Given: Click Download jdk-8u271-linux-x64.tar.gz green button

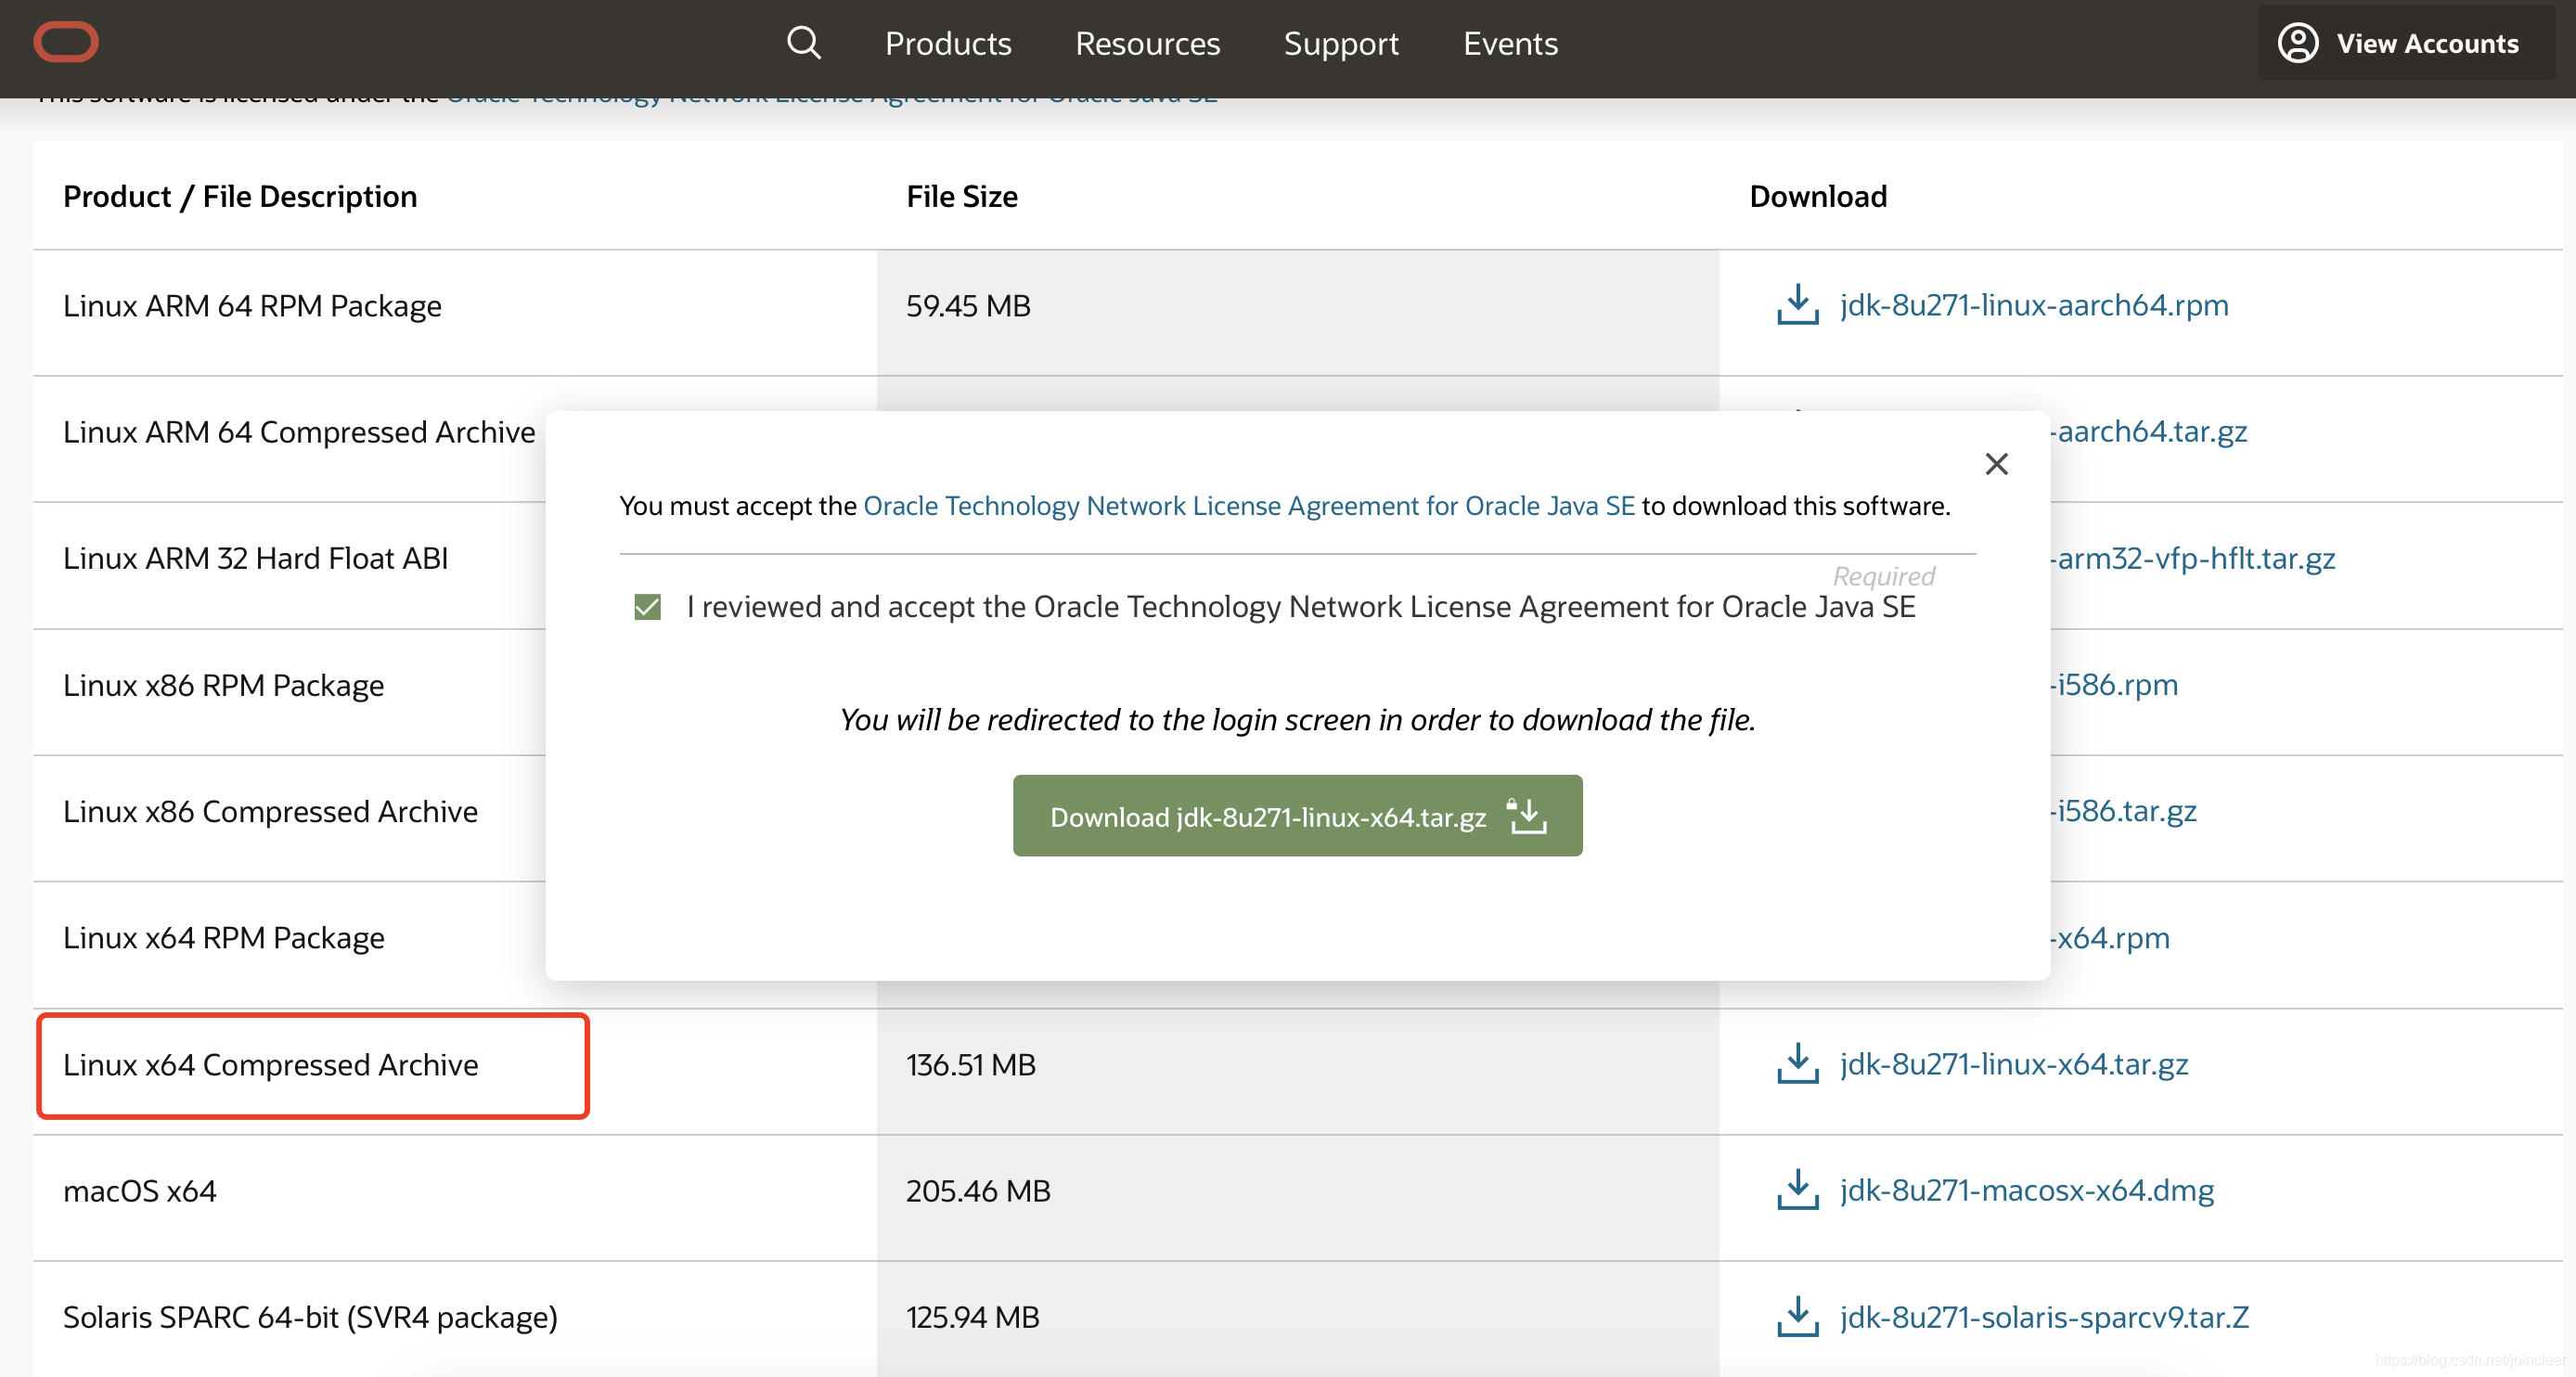Looking at the screenshot, I should pos(1297,816).
